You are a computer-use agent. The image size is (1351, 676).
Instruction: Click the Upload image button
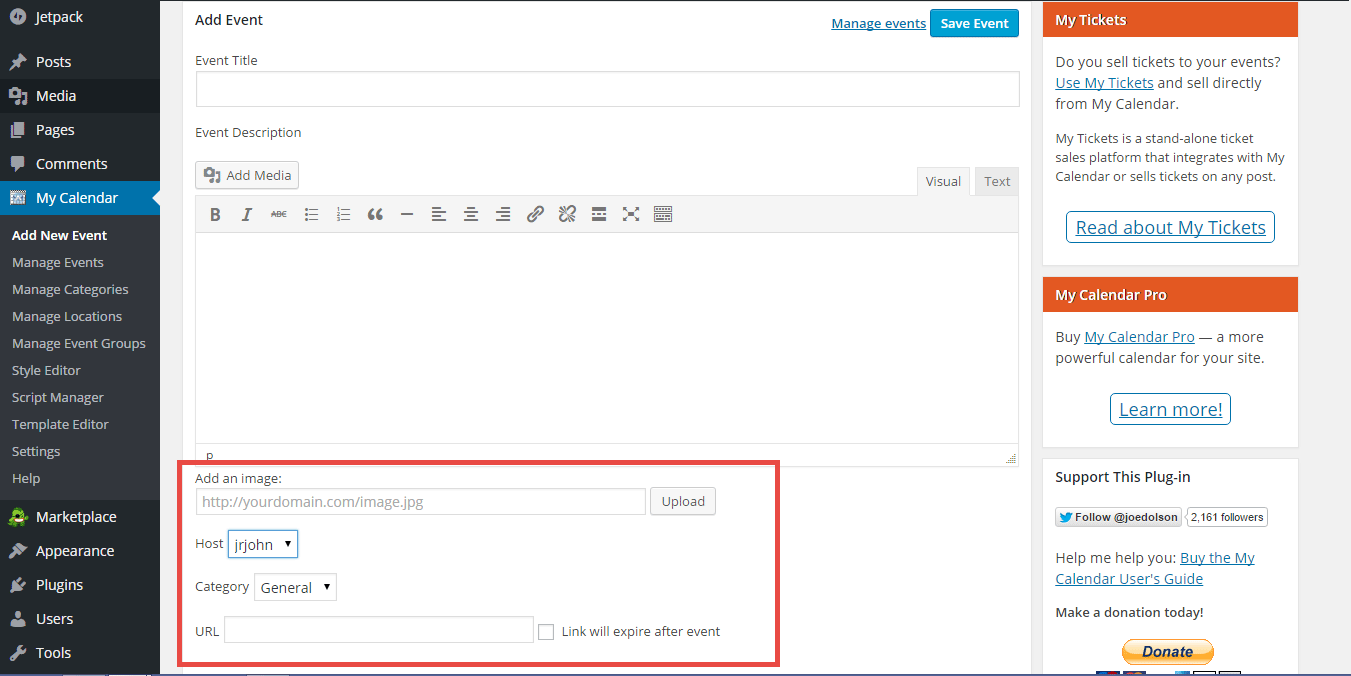click(683, 501)
